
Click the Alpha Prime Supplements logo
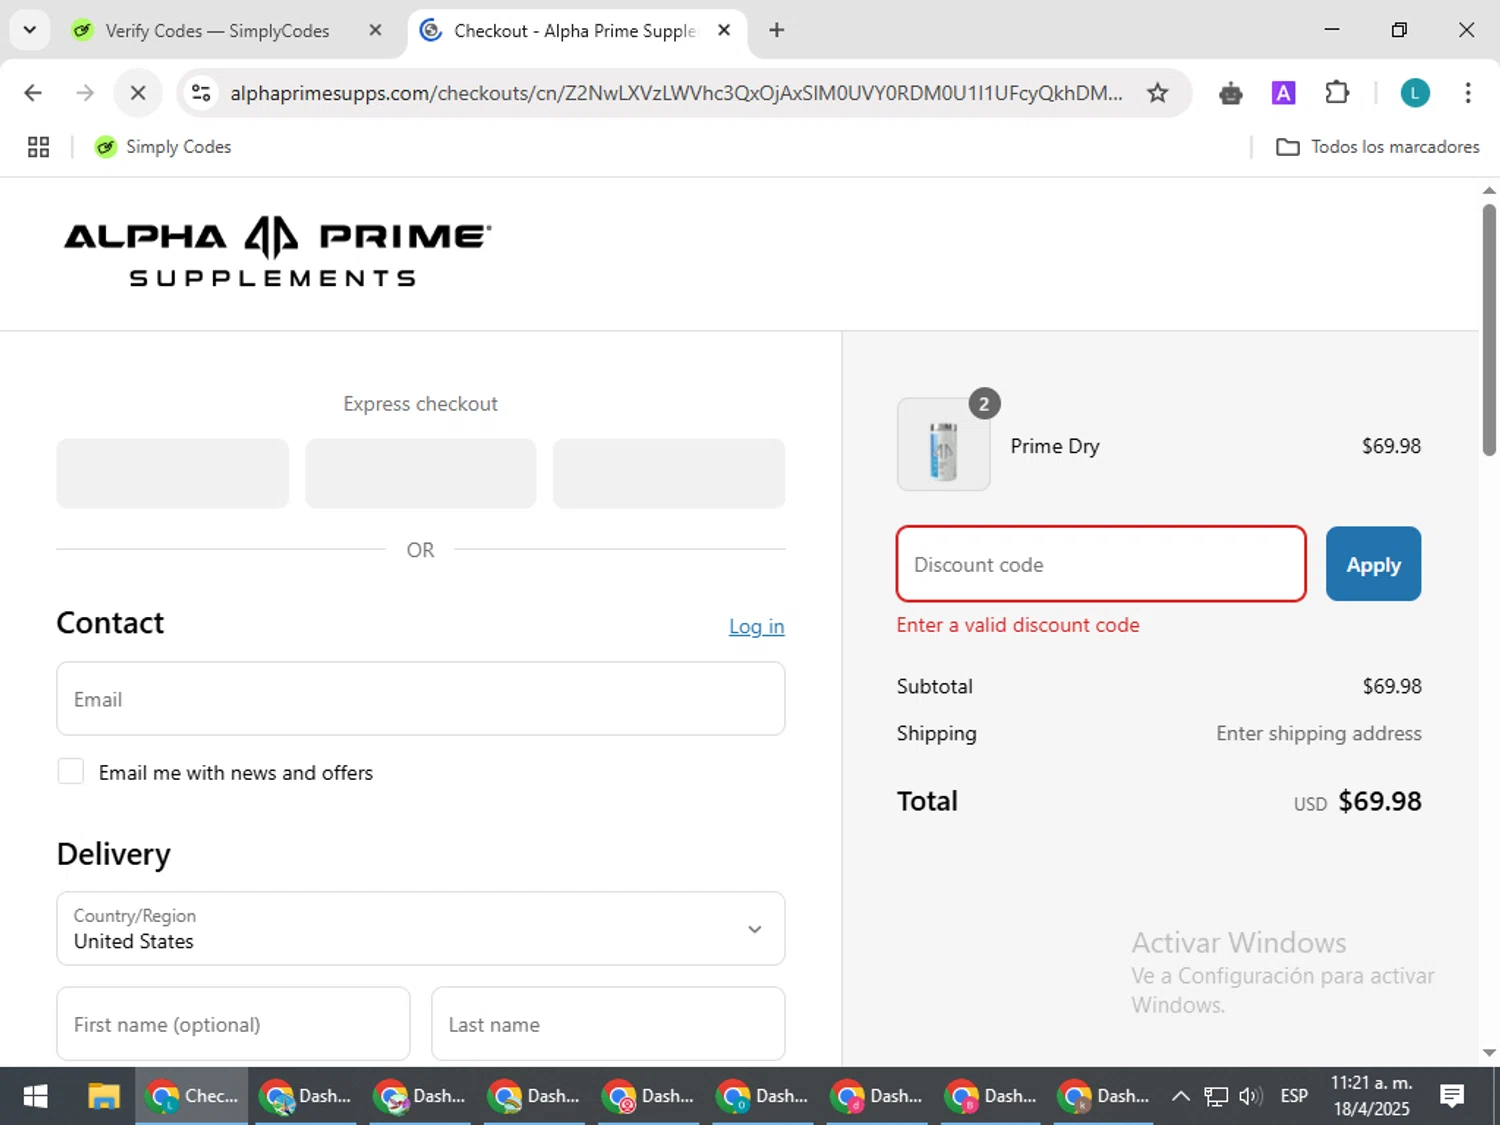pos(277,252)
